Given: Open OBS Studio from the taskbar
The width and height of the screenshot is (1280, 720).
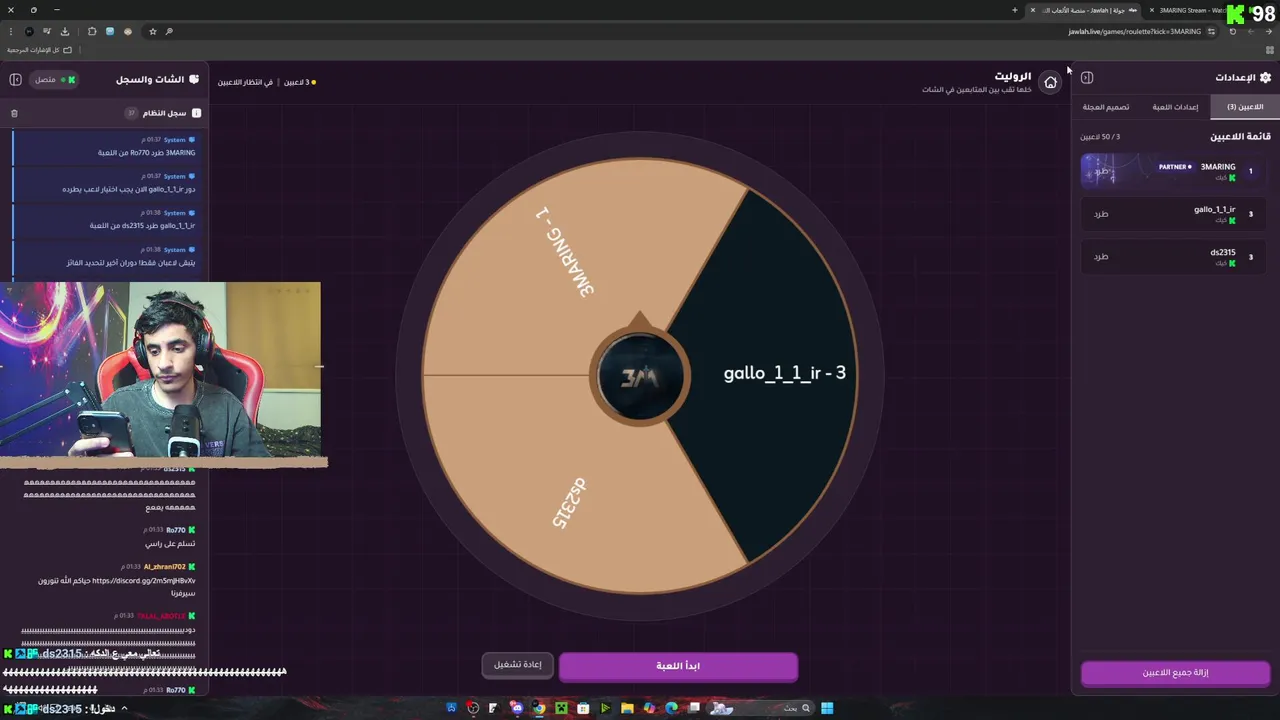Looking at the screenshot, I should click(x=473, y=708).
